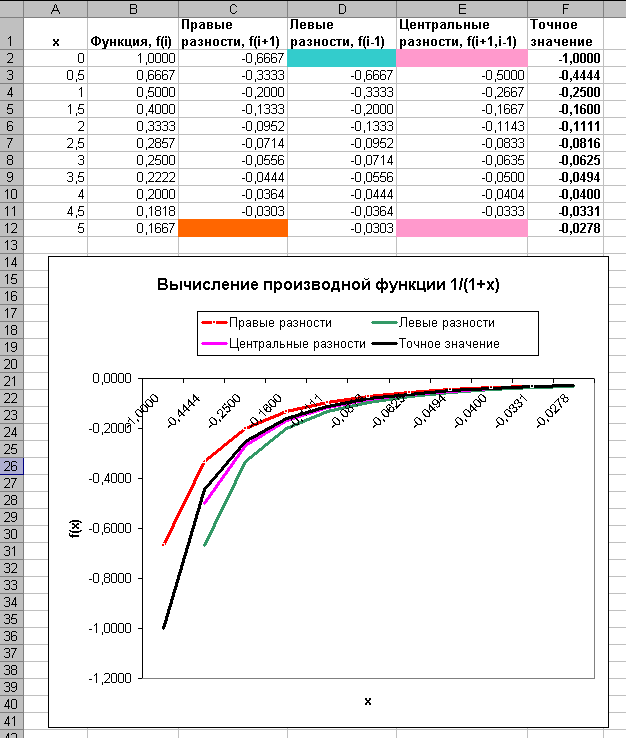This screenshot has height=738, width=626.
Task: Click cell F11 with value -0,0331
Action: coord(565,211)
